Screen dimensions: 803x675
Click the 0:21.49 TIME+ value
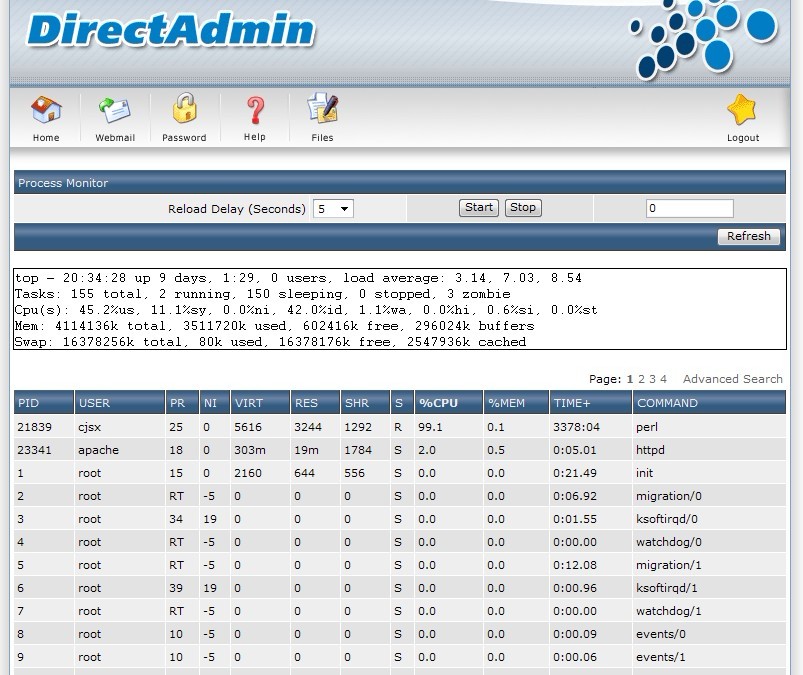click(x=575, y=473)
